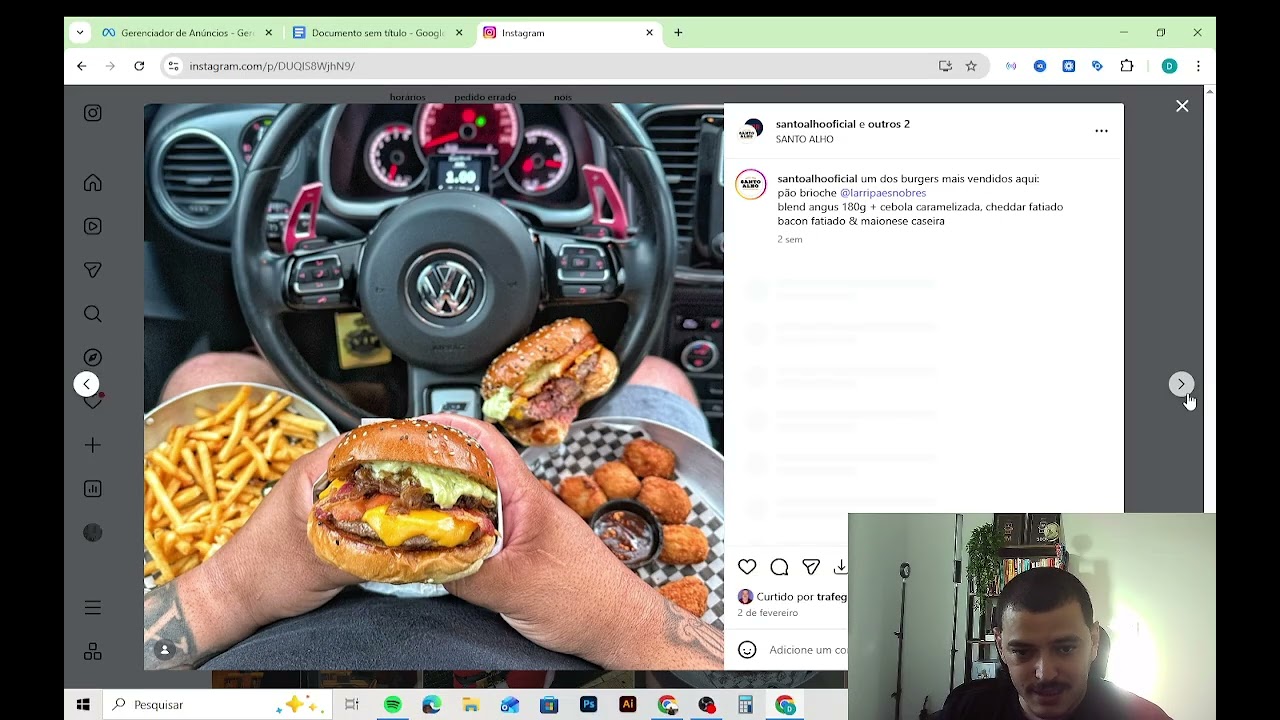Screen dimensions: 1280x720
Task: Click the download arrow icon beside share
Action: 840,567
